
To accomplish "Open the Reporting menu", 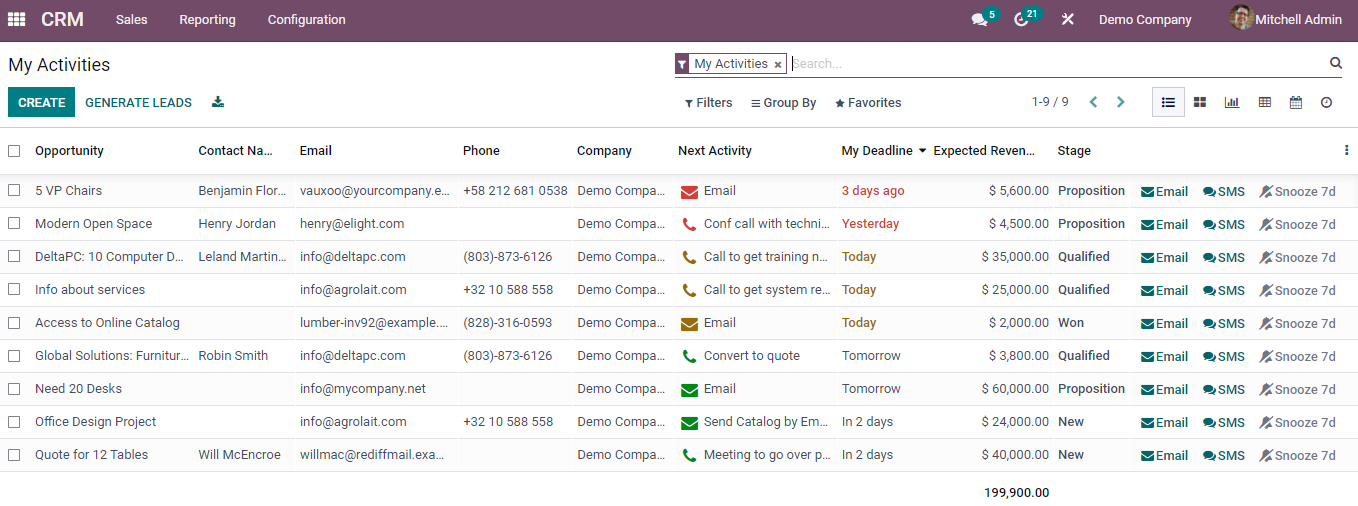I will 207,20.
